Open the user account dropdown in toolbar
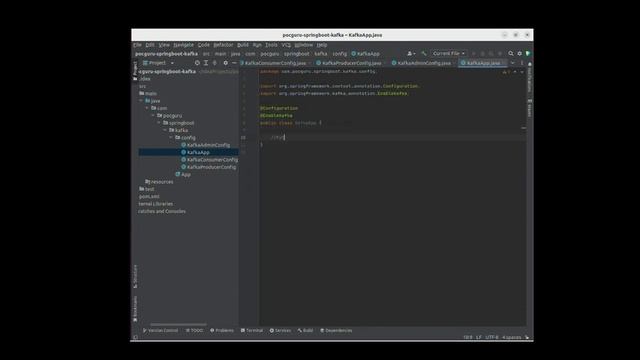 [411, 53]
